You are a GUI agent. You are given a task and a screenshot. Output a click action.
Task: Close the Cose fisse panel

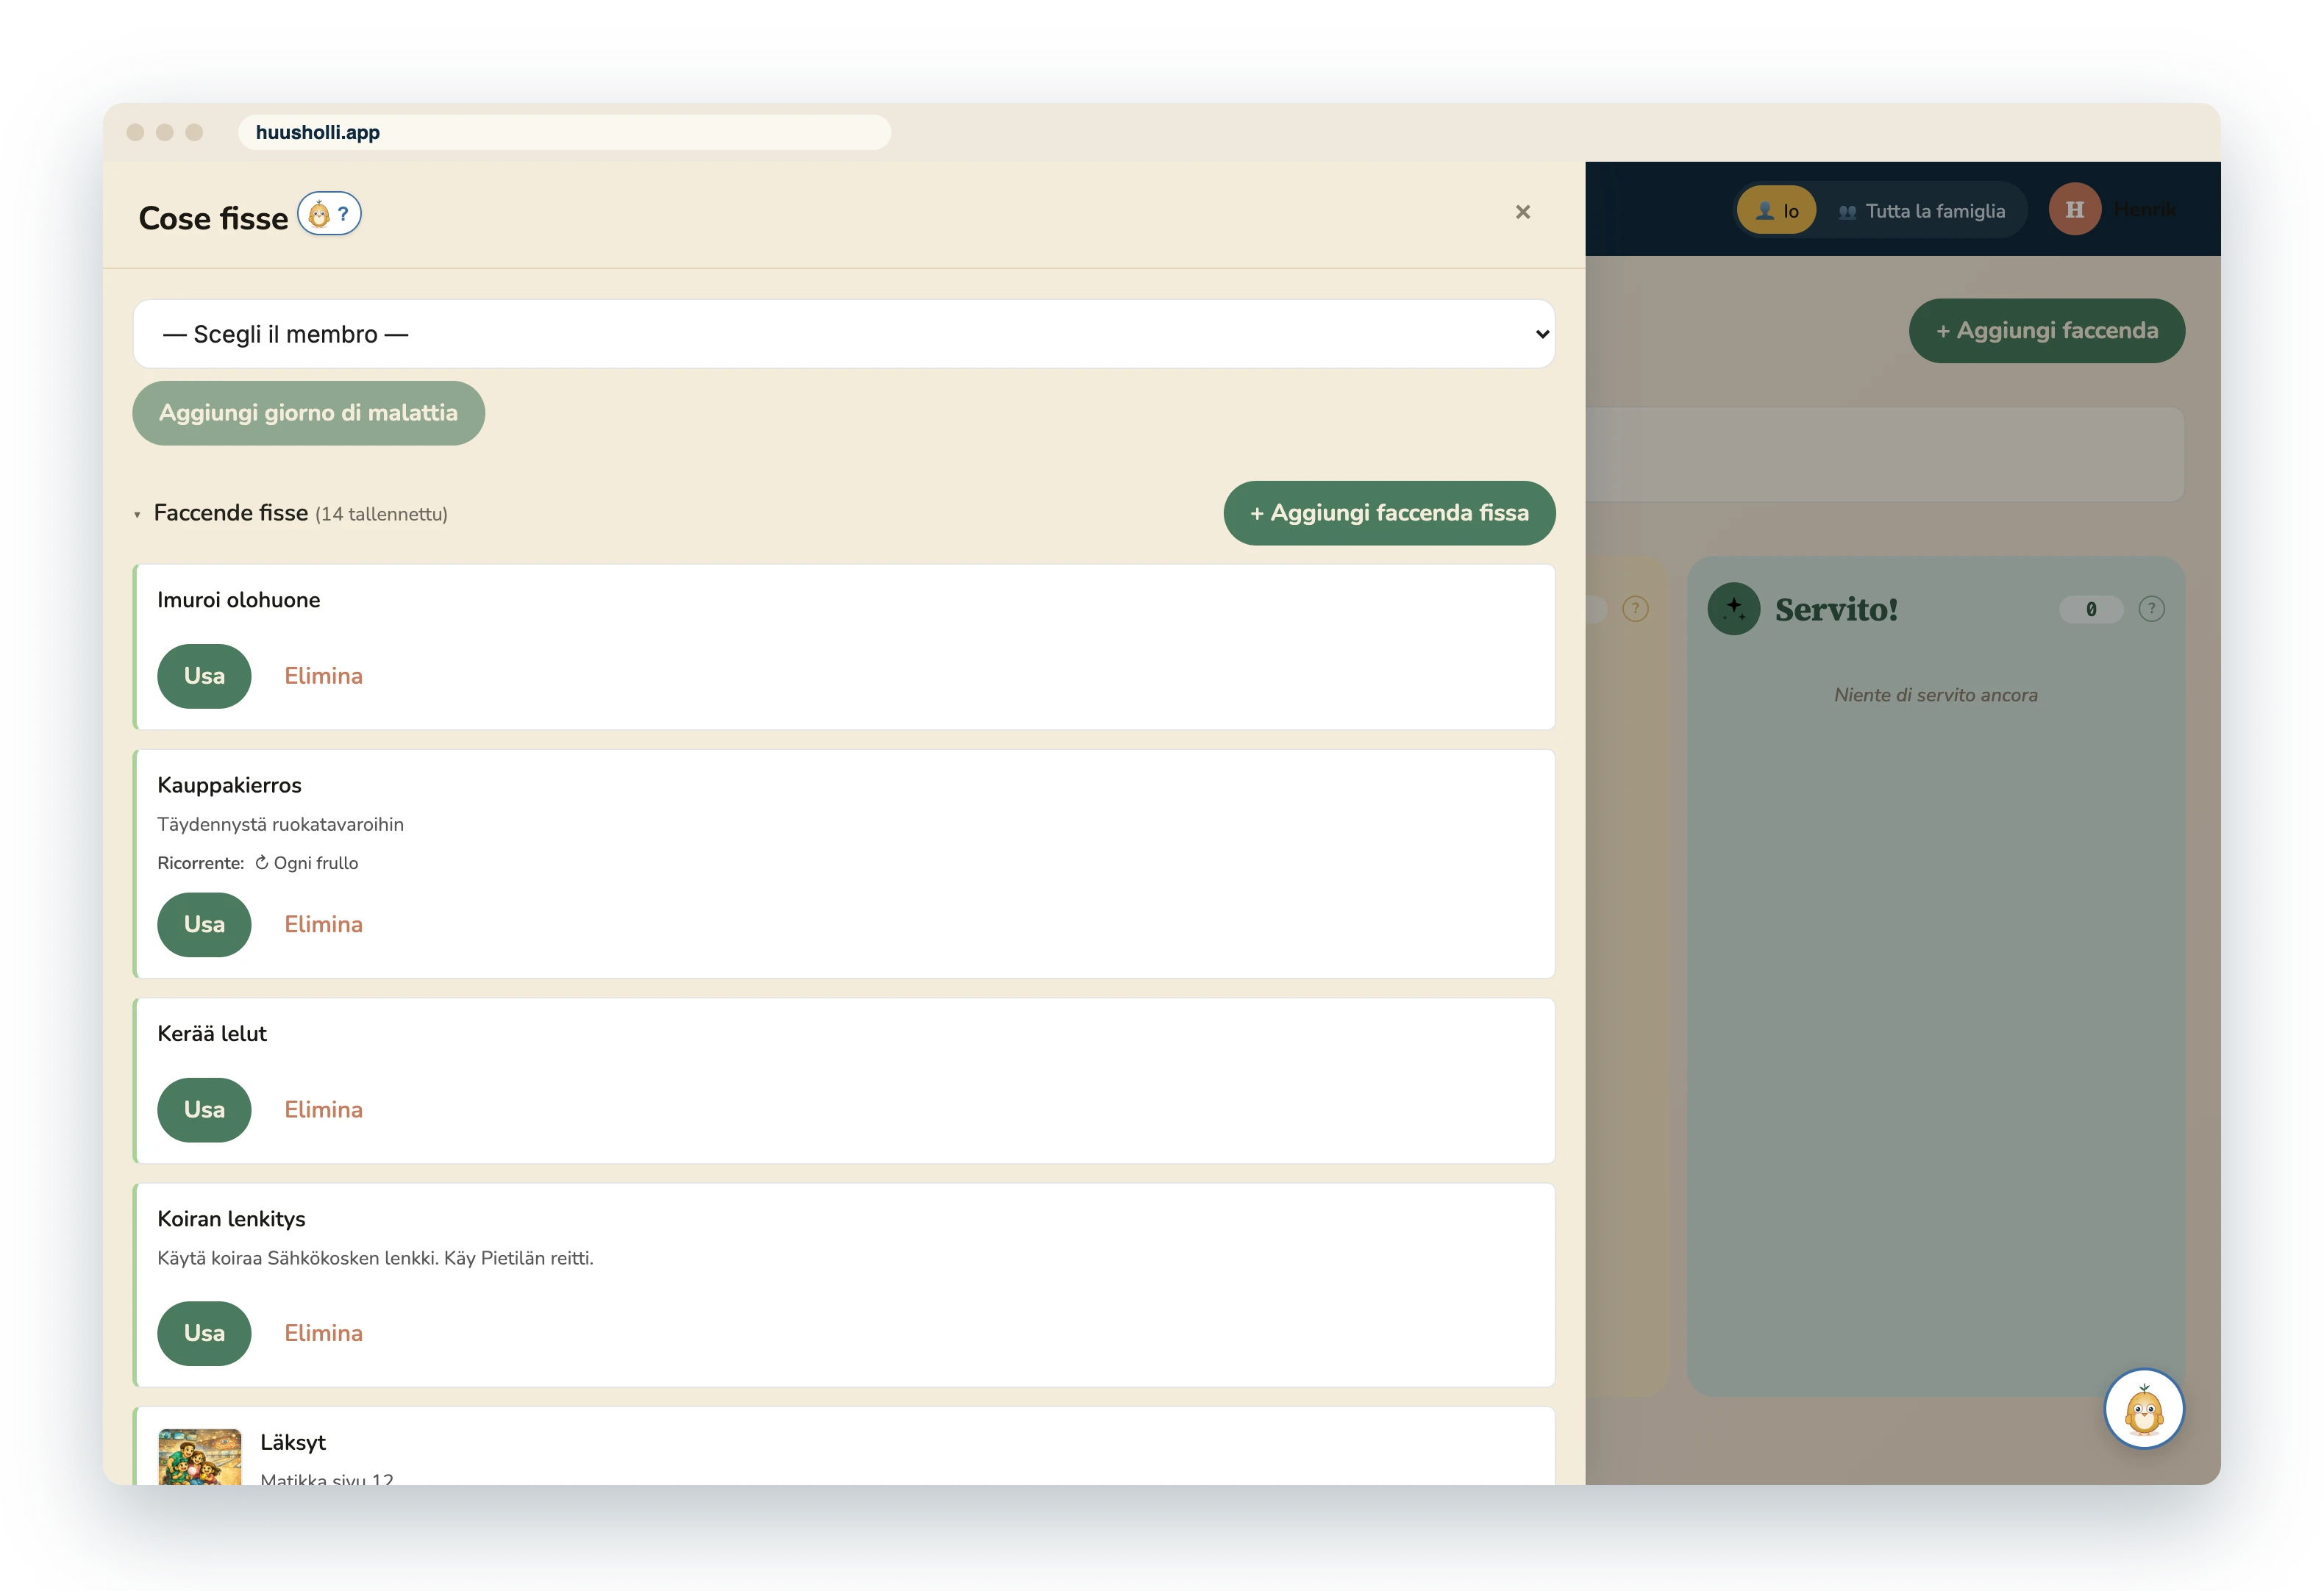1522,212
